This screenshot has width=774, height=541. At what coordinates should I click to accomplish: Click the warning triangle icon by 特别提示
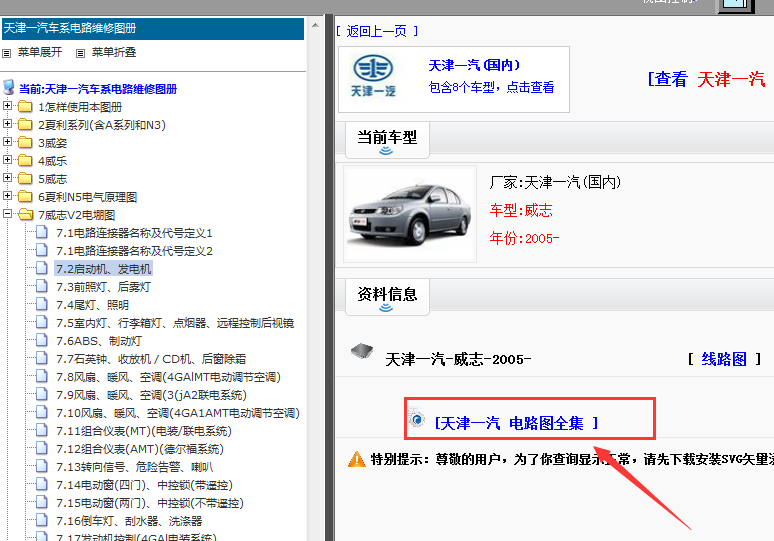[356, 460]
